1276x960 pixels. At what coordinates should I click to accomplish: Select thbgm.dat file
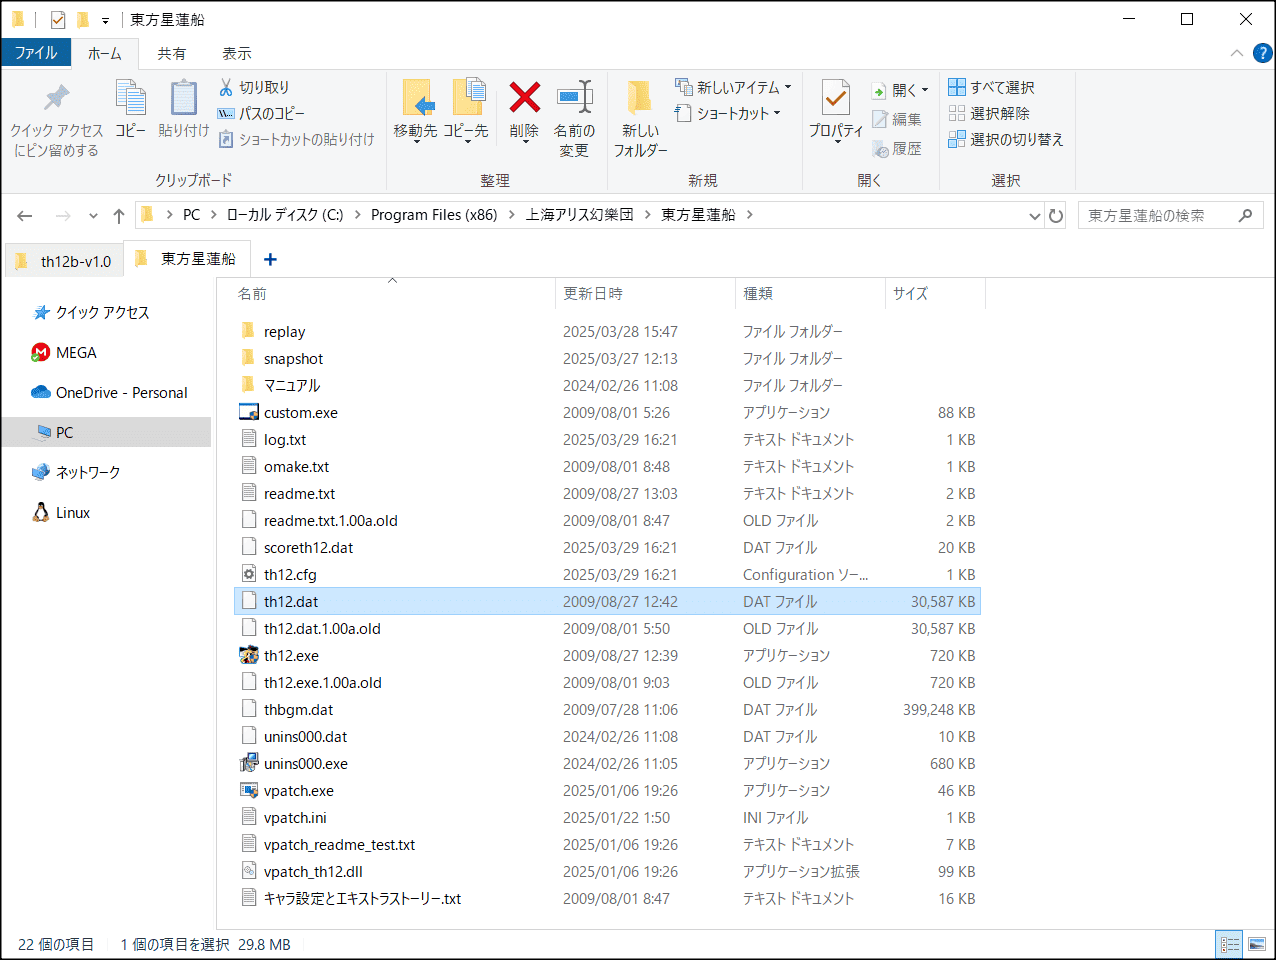[x=607, y=709]
